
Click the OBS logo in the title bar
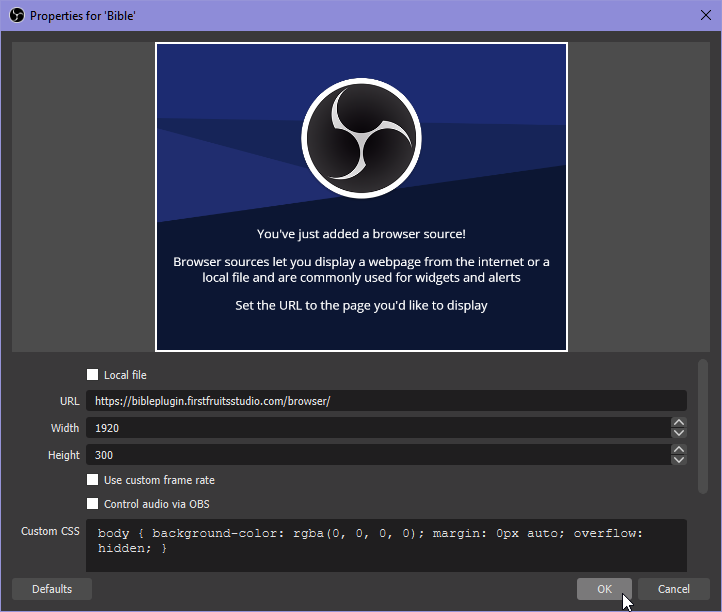pyautogui.click(x=16, y=16)
